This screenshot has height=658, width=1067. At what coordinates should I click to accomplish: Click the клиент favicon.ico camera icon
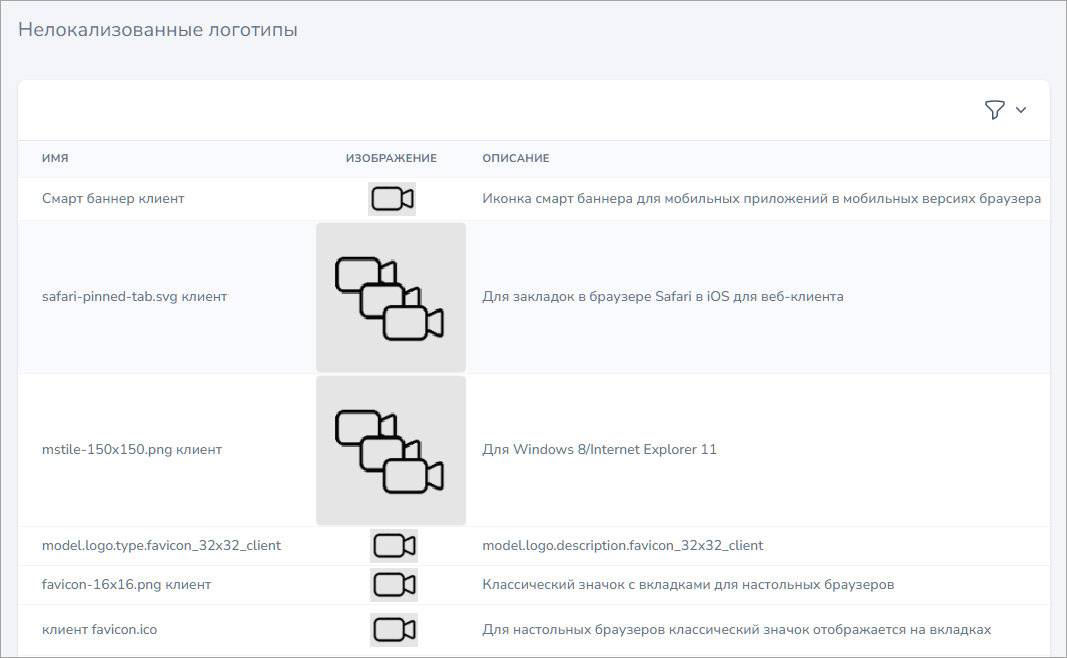(393, 629)
